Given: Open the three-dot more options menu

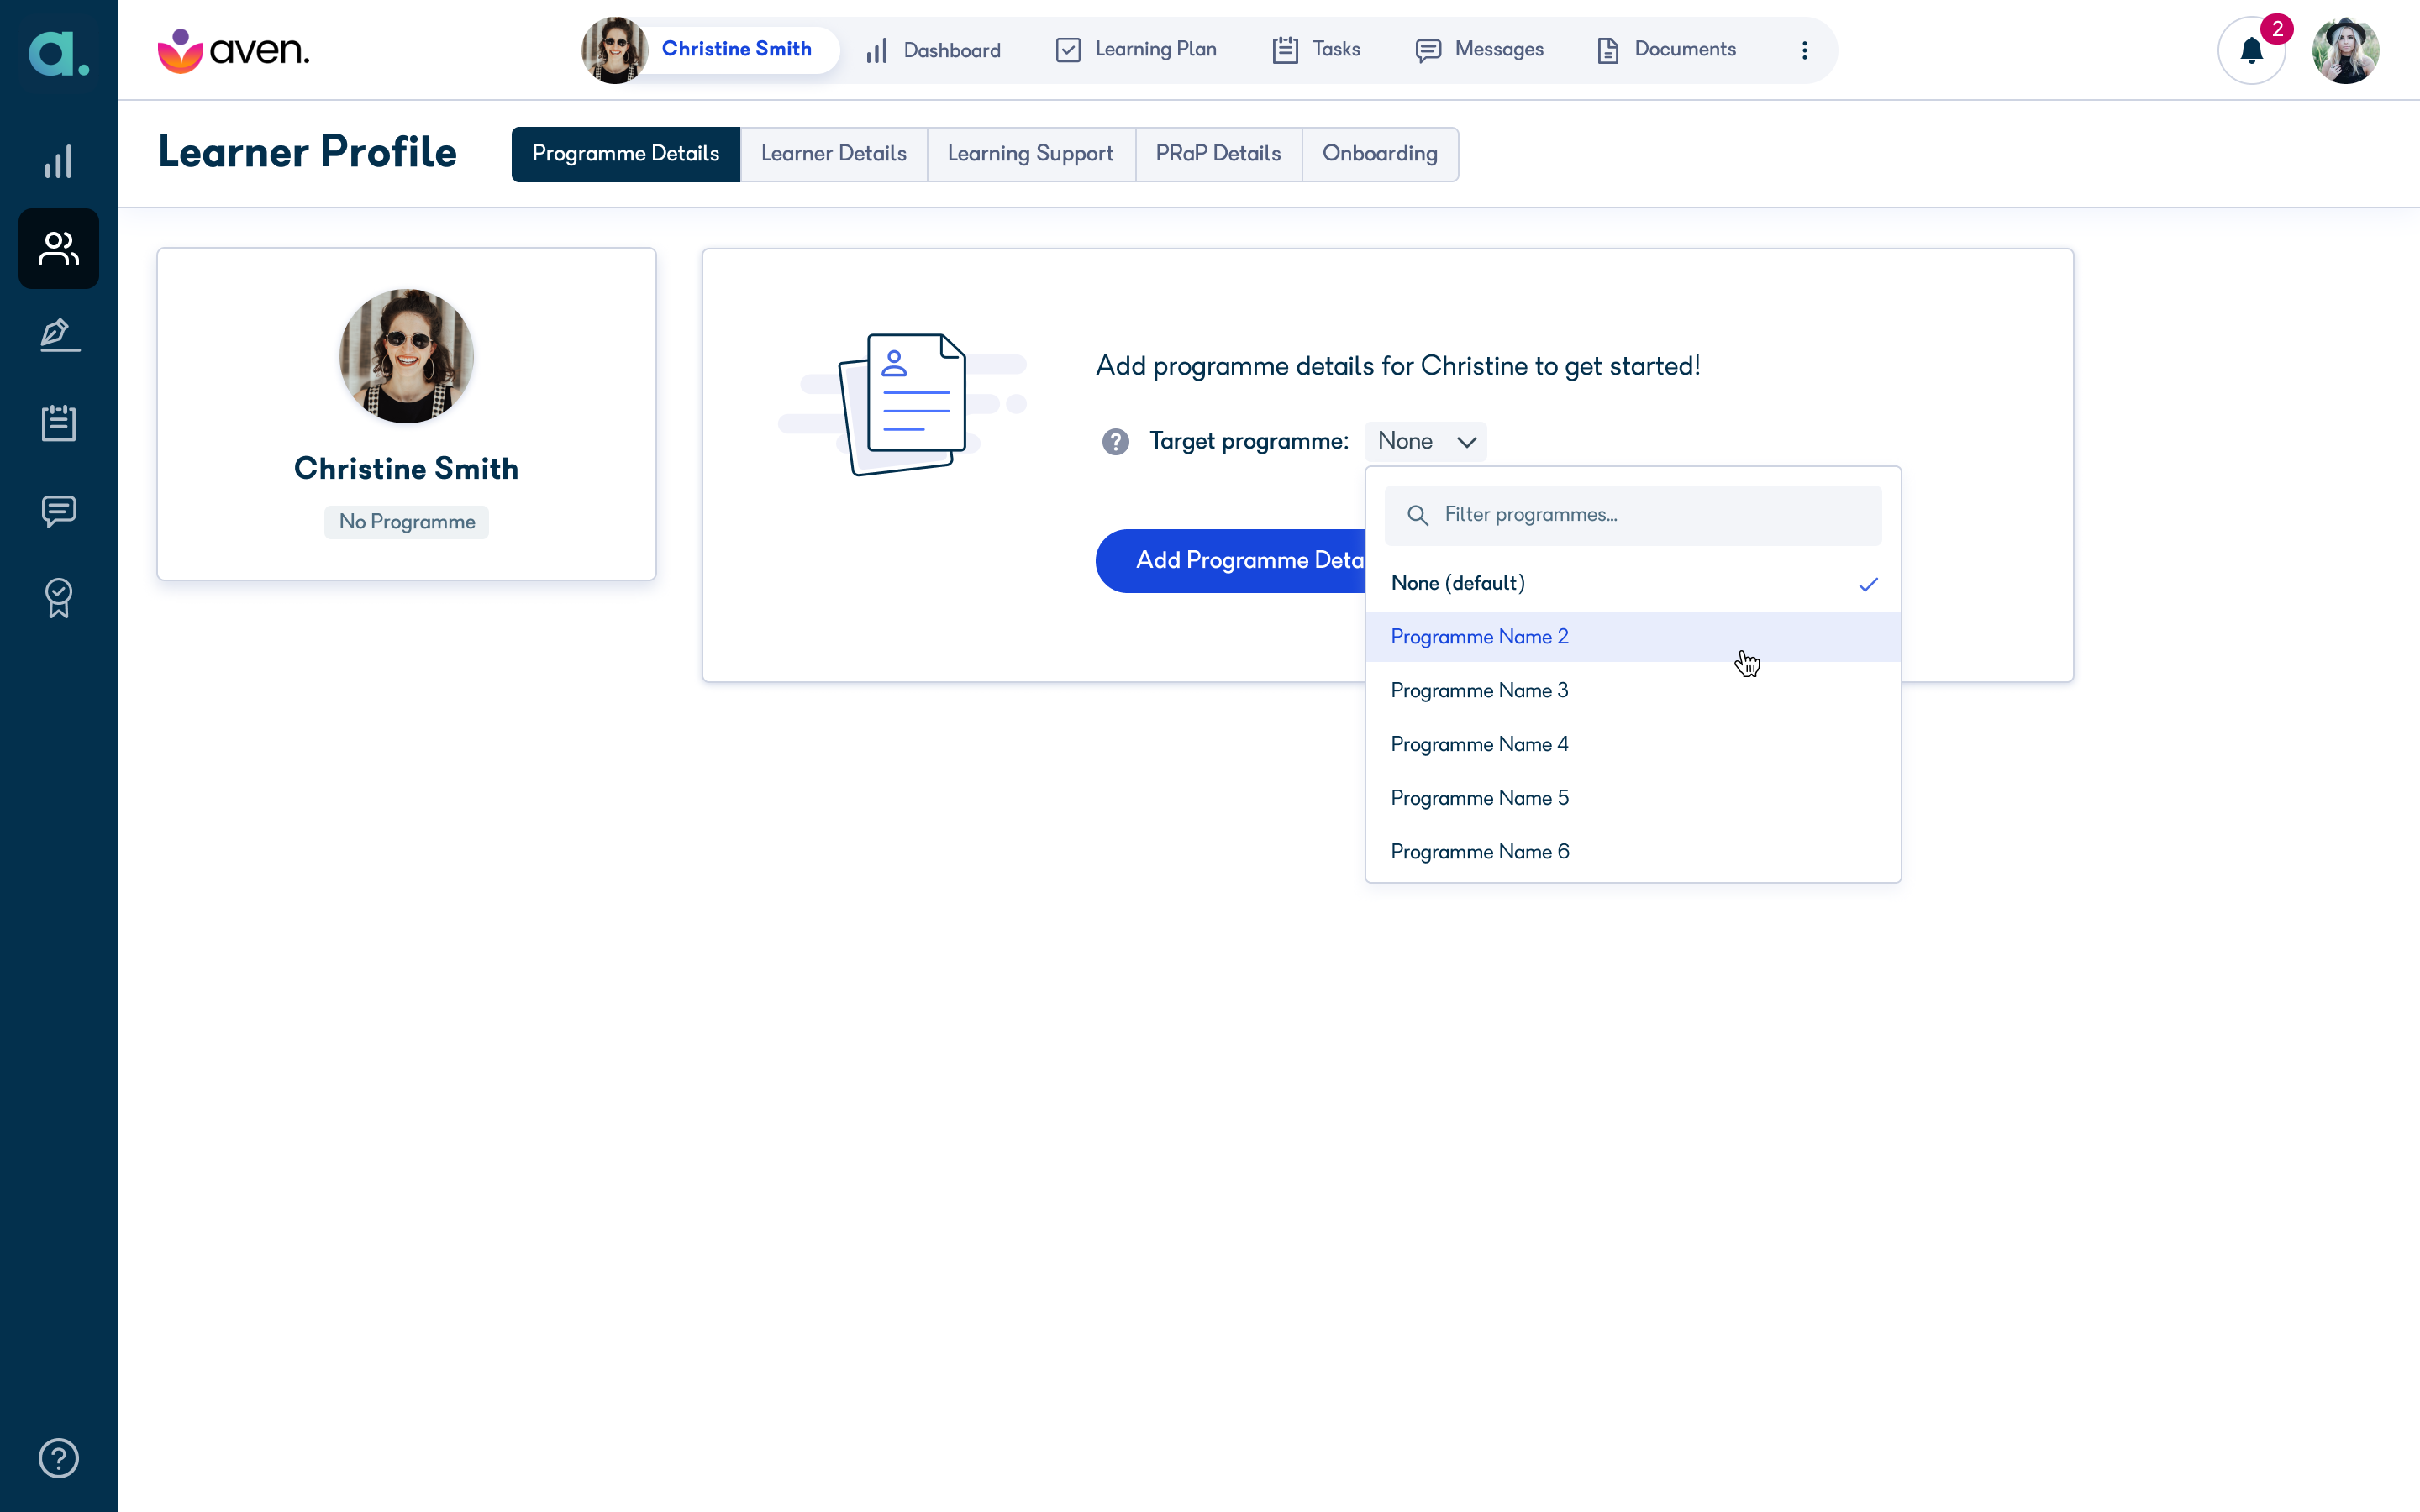Looking at the screenshot, I should click(1804, 50).
